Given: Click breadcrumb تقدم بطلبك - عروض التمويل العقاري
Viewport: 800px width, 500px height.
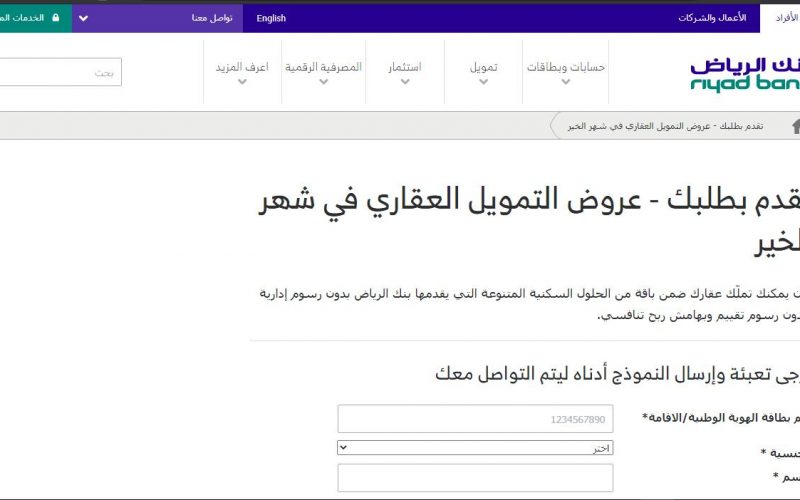Looking at the screenshot, I should [x=665, y=126].
